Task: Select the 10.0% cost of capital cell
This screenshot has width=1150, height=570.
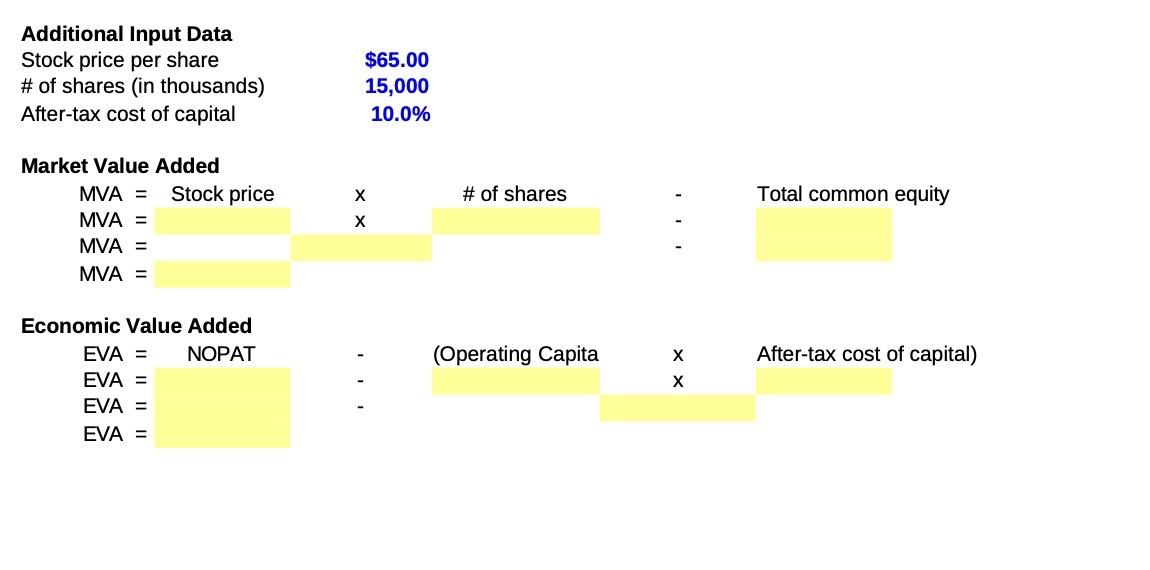Action: pyautogui.click(x=400, y=114)
